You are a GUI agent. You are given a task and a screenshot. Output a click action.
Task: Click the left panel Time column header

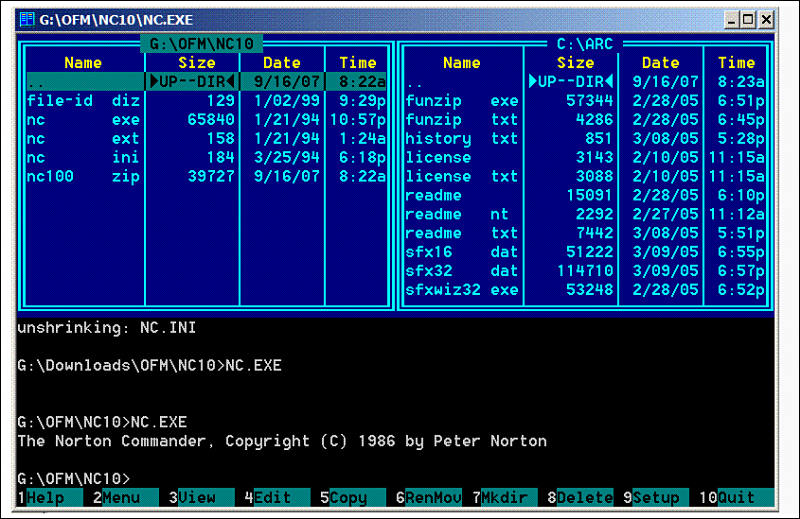[x=358, y=63]
